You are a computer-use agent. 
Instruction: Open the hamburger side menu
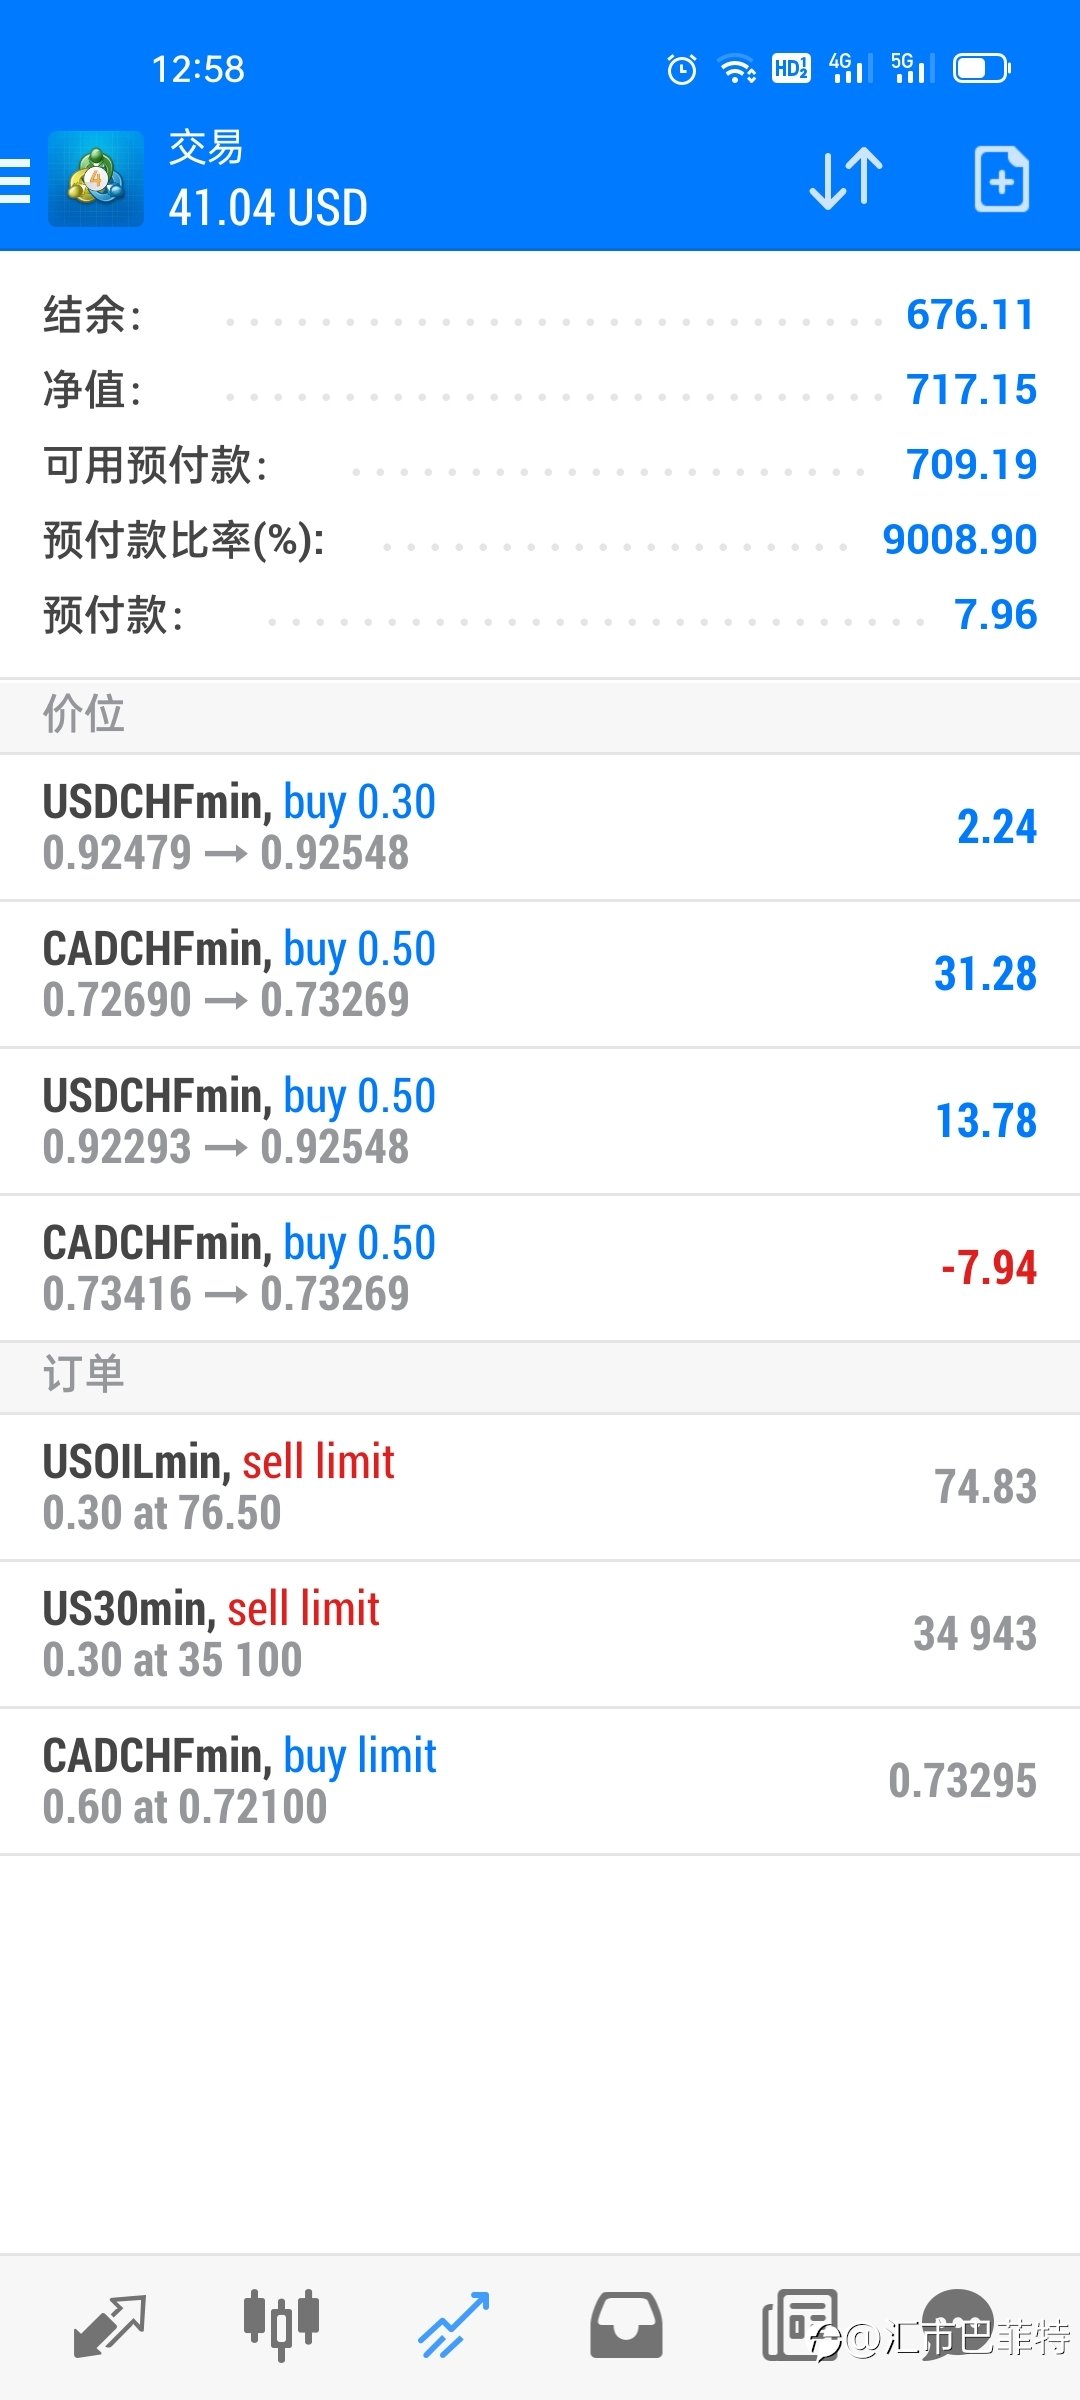coord(14,181)
